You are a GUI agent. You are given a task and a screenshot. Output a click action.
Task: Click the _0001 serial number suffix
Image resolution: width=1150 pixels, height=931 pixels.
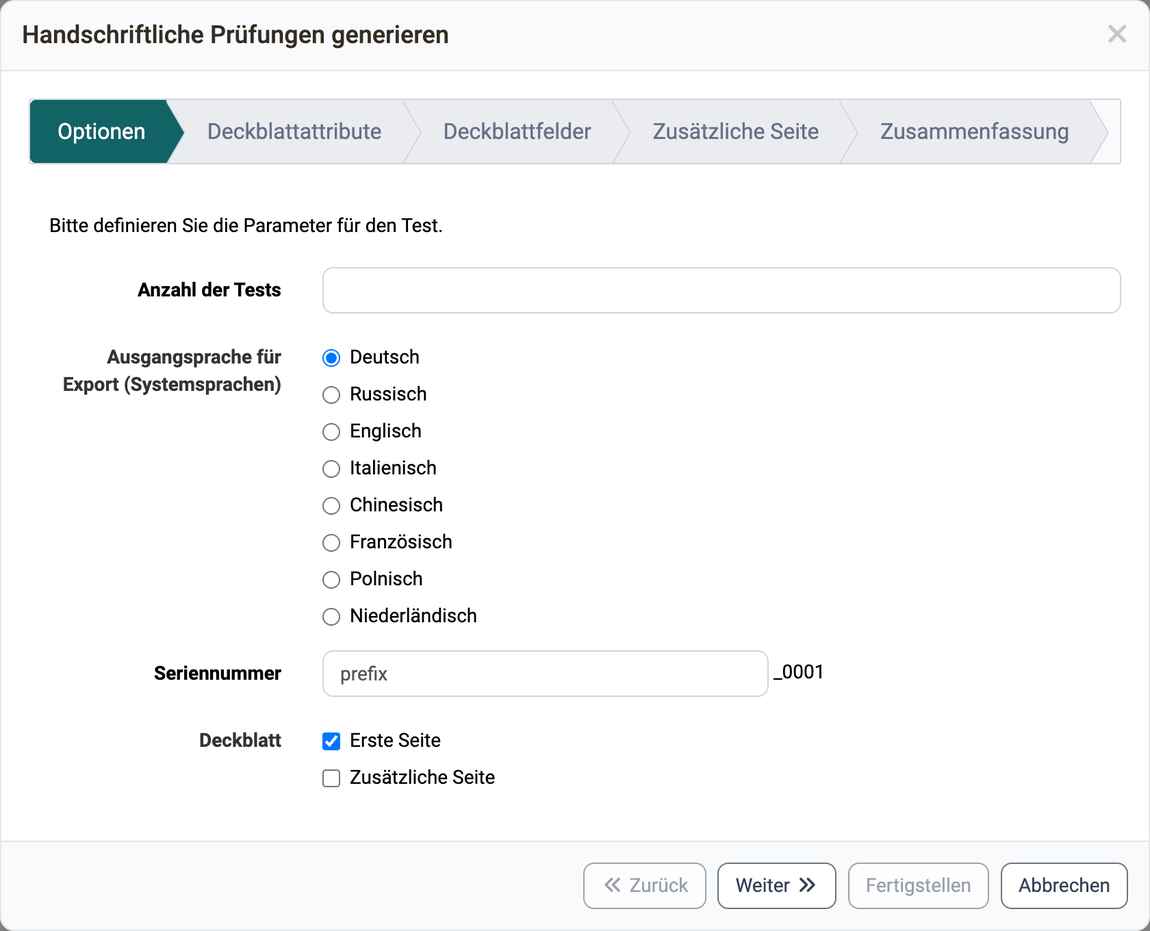click(799, 672)
